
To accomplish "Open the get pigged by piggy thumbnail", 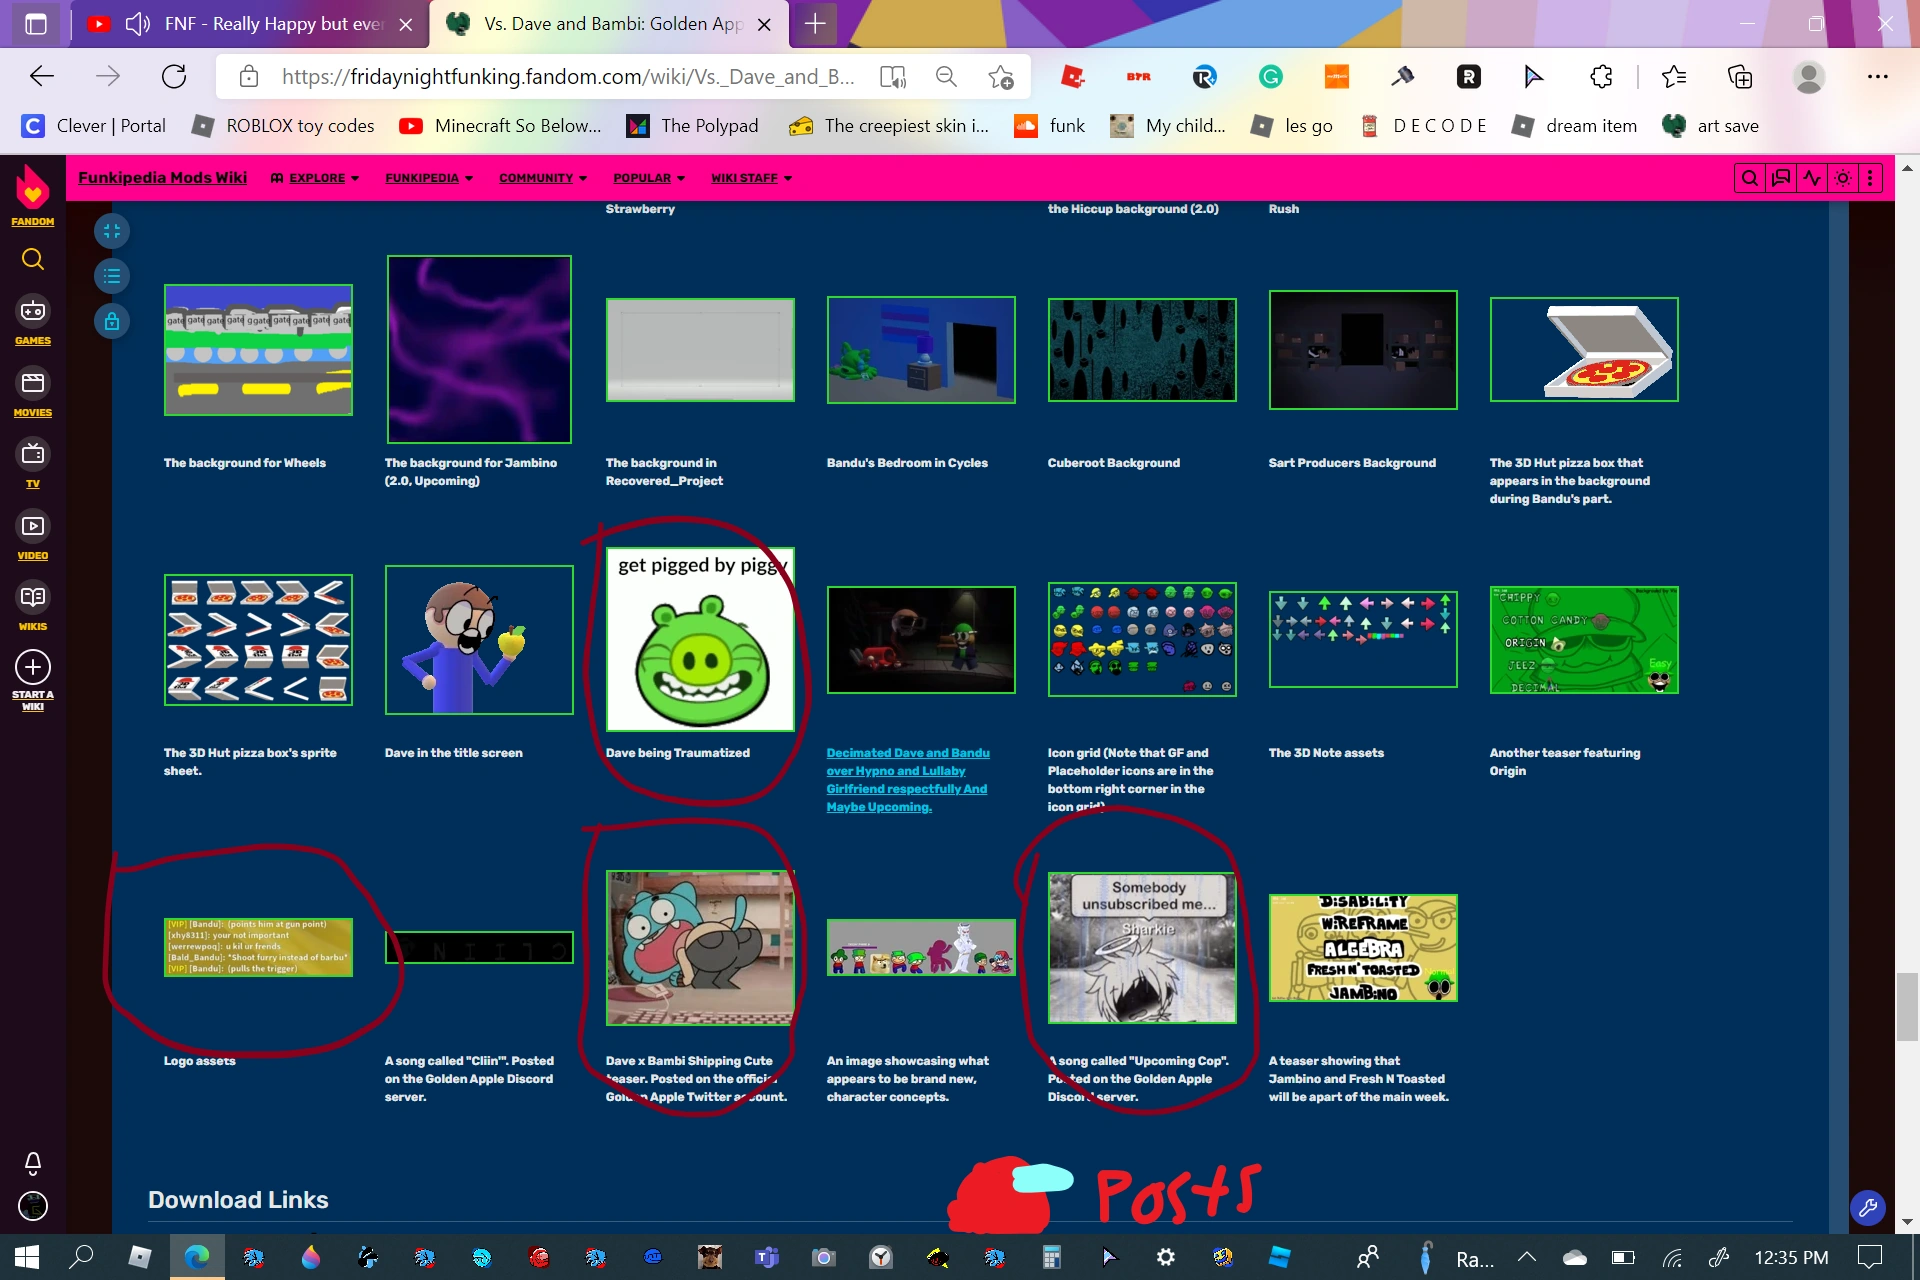I will pyautogui.click(x=700, y=639).
